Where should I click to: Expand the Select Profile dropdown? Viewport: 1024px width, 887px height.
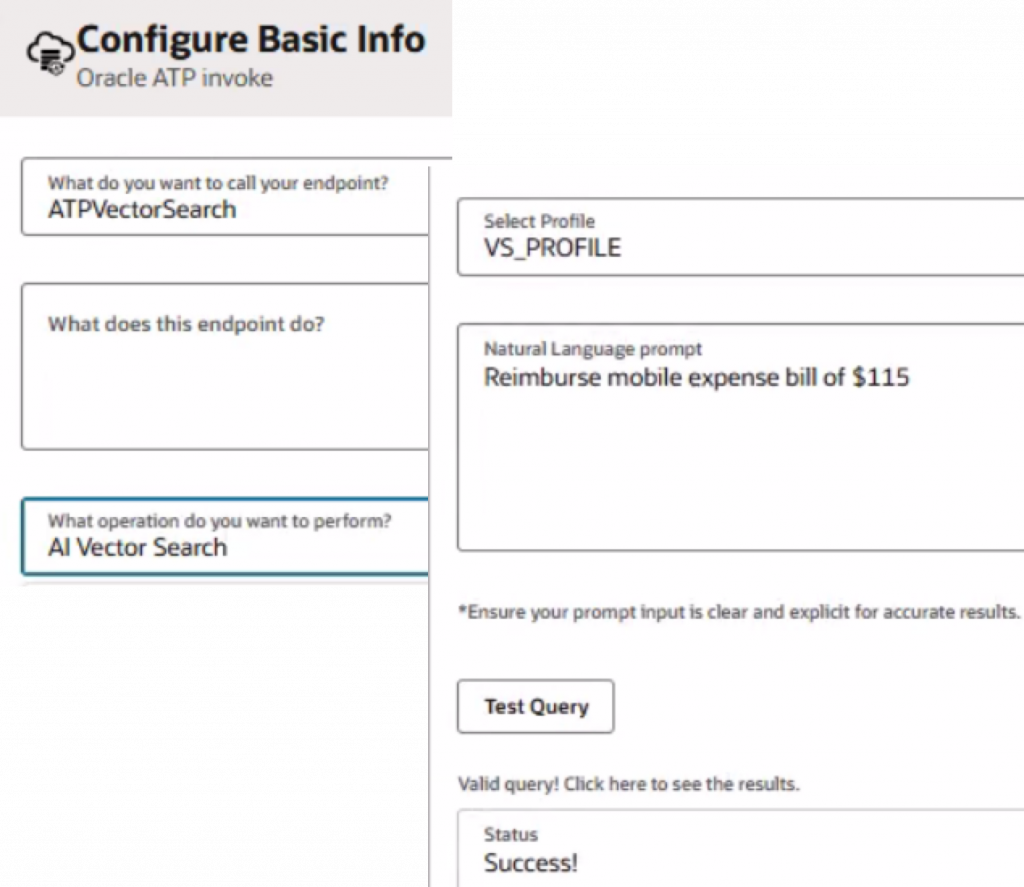[x=740, y=237]
